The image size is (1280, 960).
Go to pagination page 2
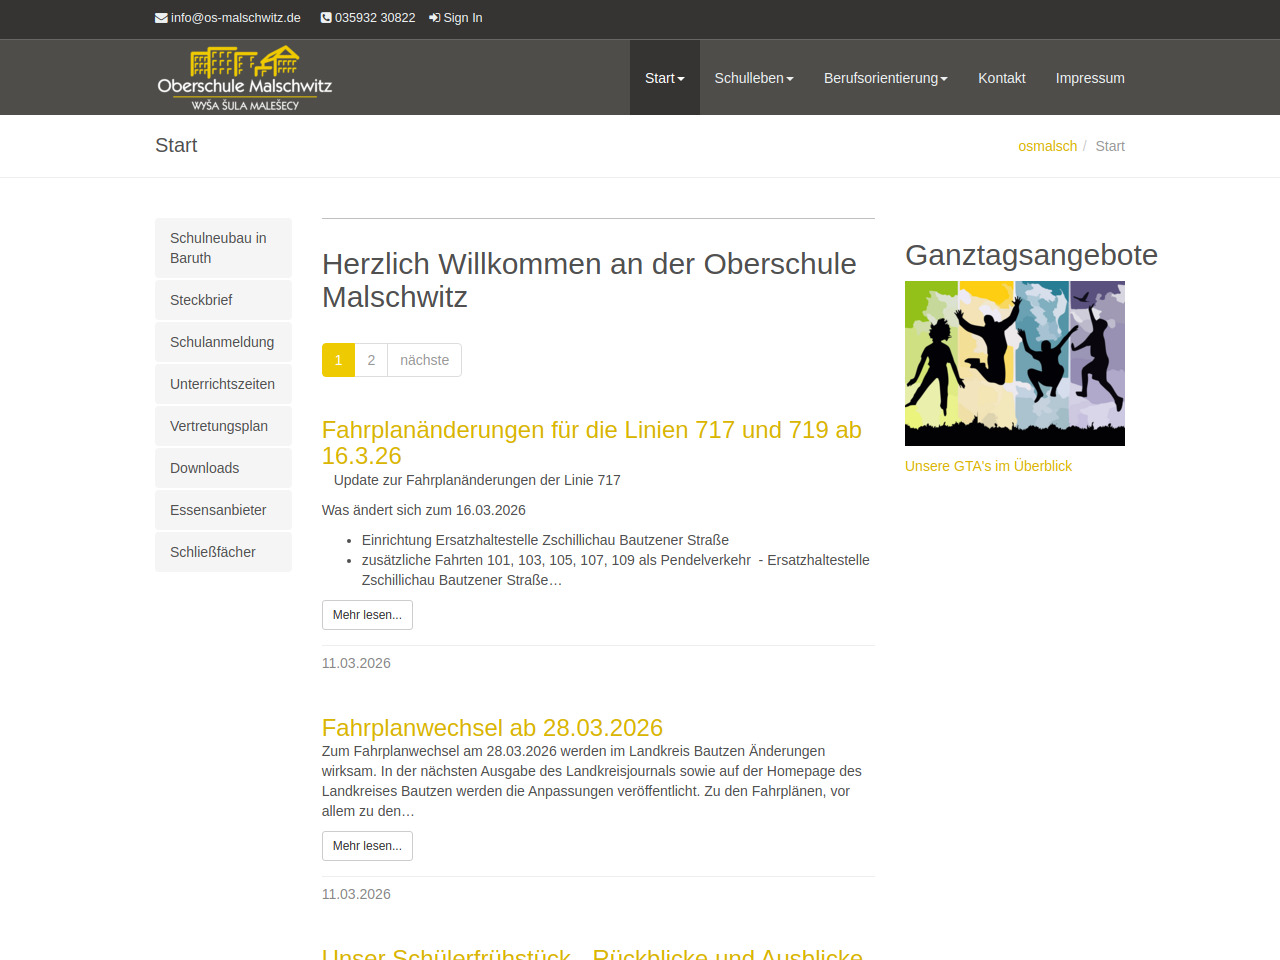tap(371, 360)
